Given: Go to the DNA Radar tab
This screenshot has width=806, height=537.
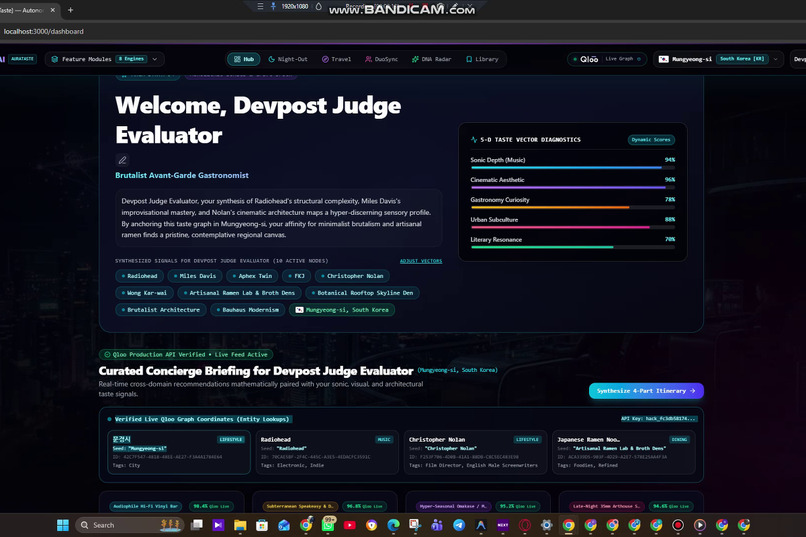Looking at the screenshot, I should 431,59.
